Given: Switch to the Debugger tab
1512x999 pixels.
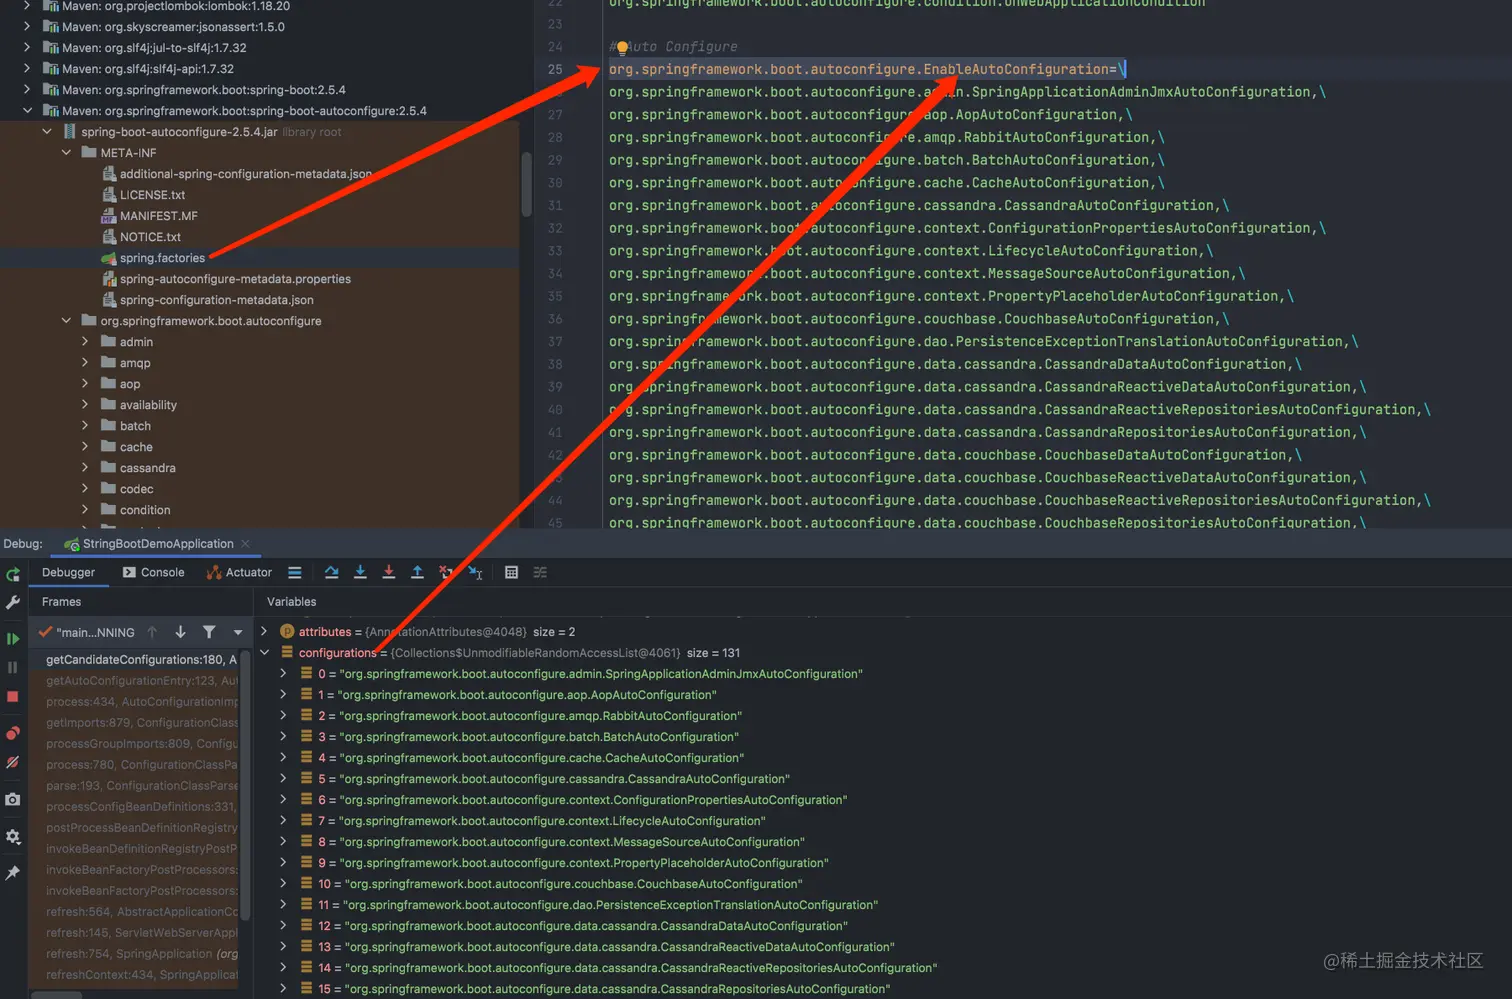Looking at the screenshot, I should click(x=68, y=572).
